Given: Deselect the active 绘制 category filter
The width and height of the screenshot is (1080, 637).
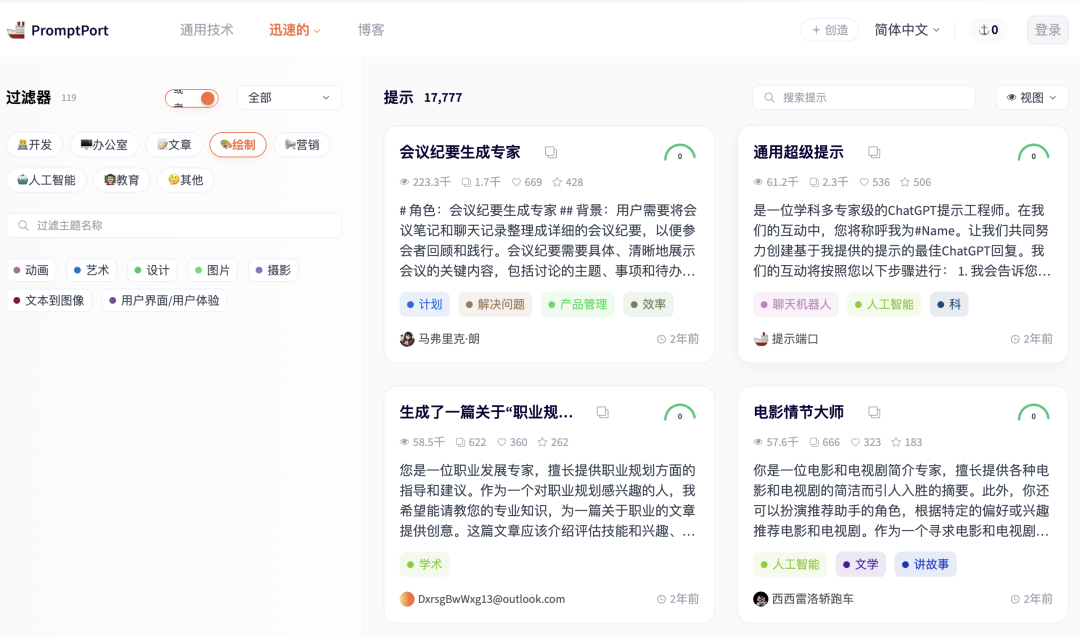Looking at the screenshot, I should click(x=238, y=145).
